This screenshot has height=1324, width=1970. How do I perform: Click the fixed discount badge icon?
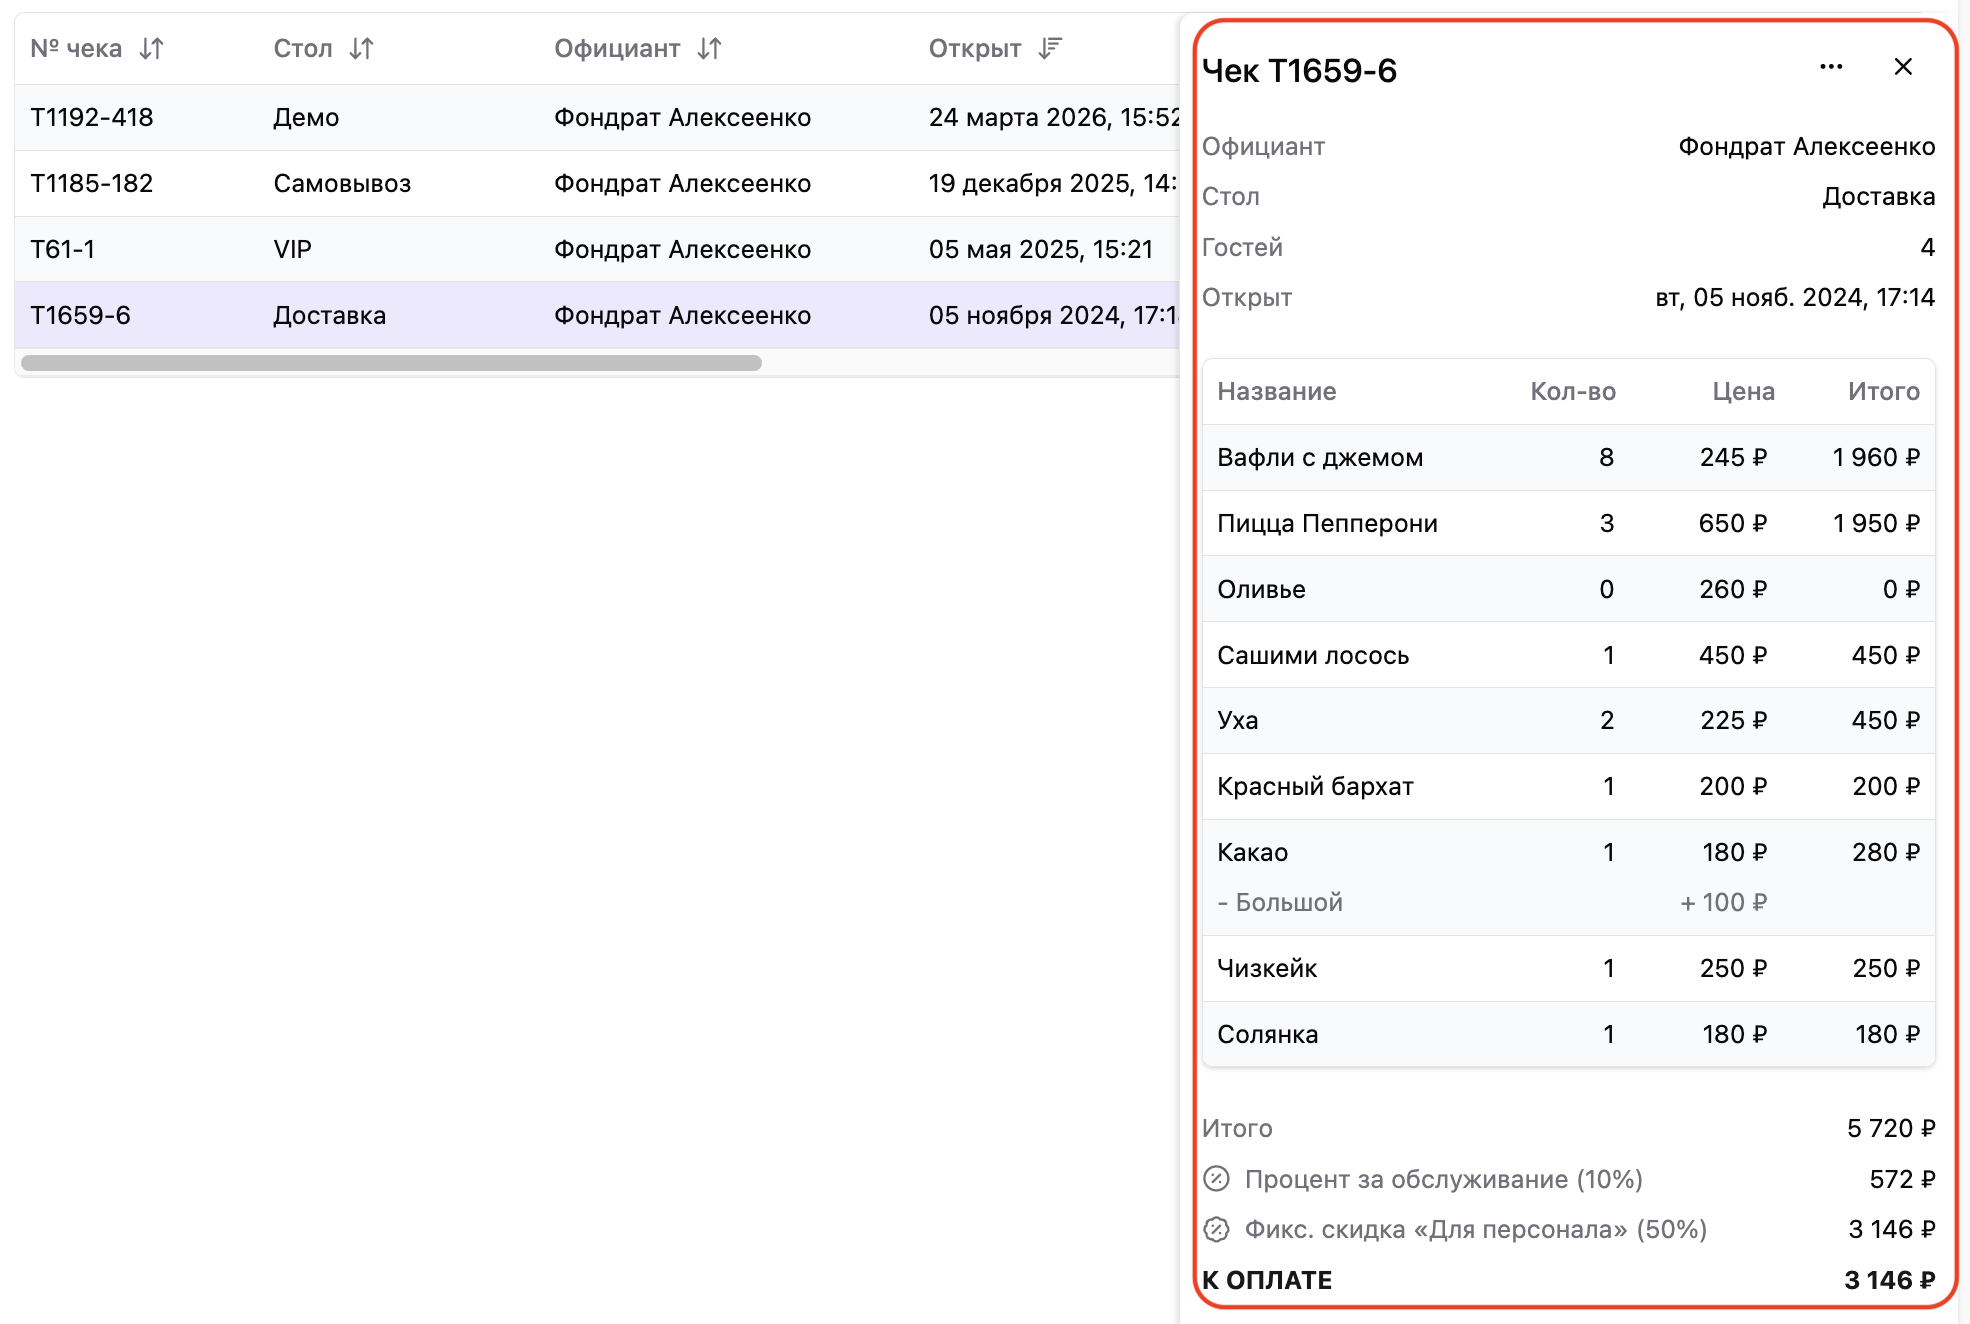(x=1216, y=1229)
